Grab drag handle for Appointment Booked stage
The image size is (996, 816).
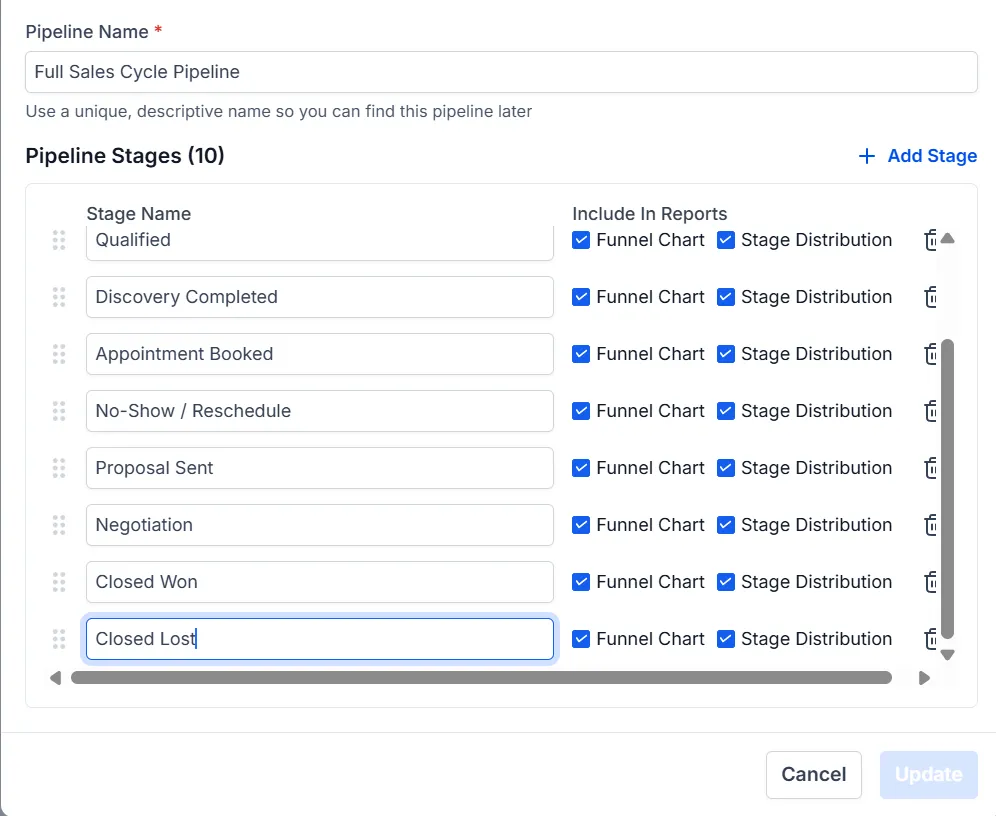click(59, 354)
